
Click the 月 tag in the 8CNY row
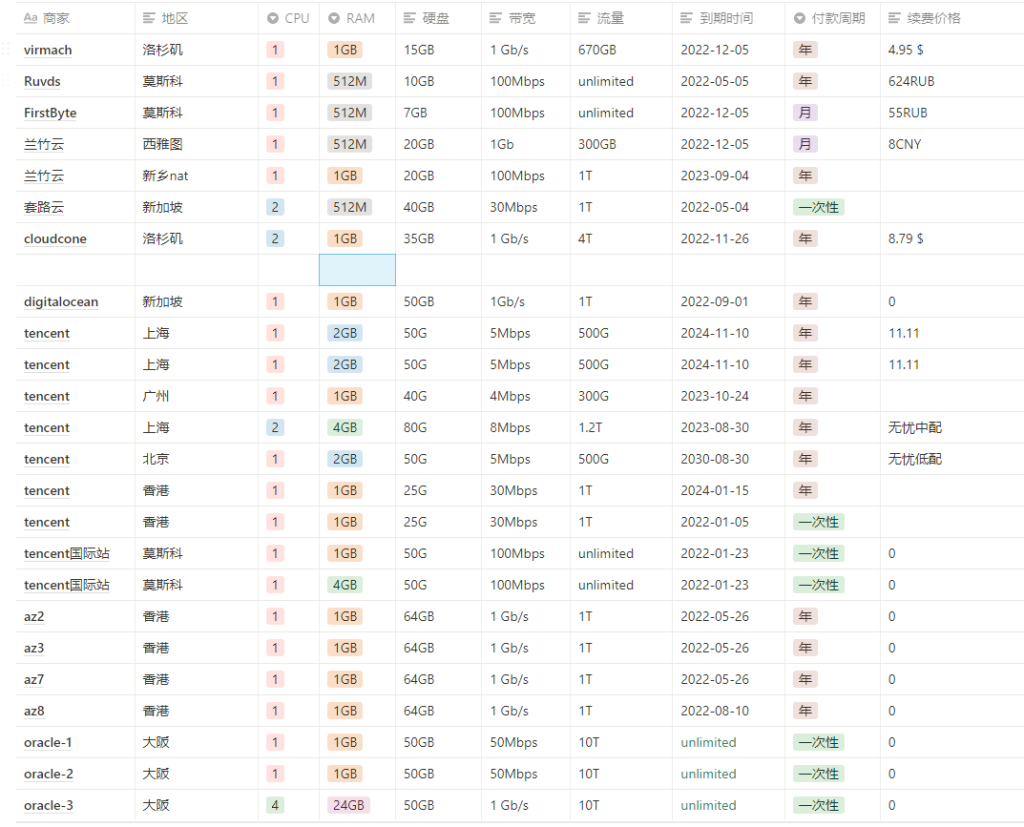click(x=805, y=144)
